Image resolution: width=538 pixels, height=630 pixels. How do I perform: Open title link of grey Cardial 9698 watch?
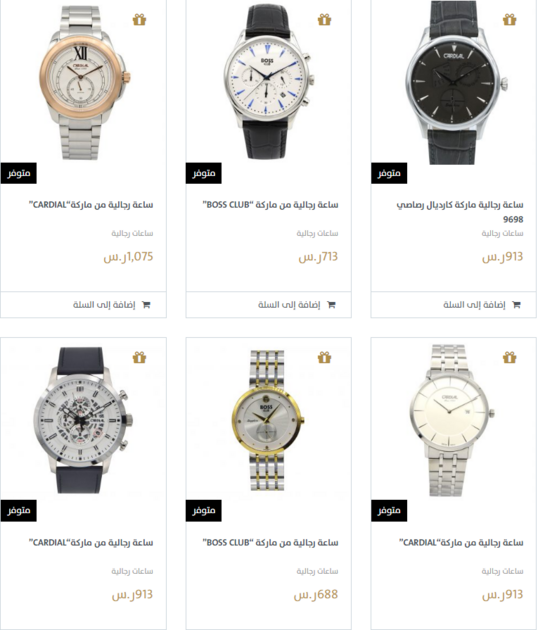pyautogui.click(x=460, y=212)
